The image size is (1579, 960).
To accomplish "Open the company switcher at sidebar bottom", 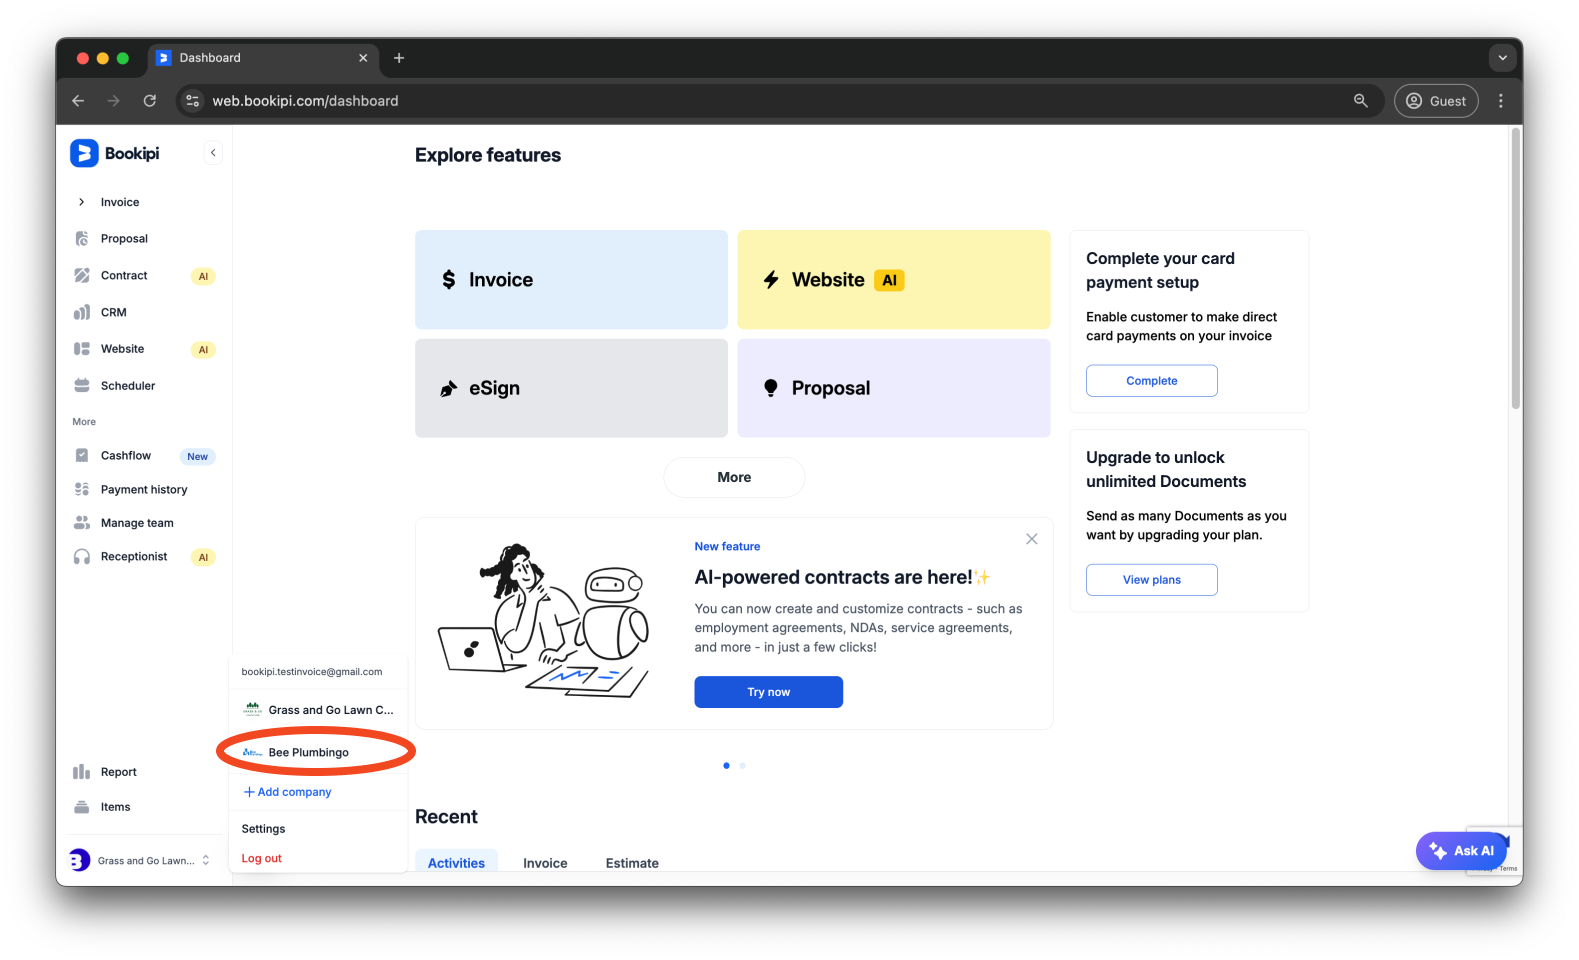I will pyautogui.click(x=140, y=860).
